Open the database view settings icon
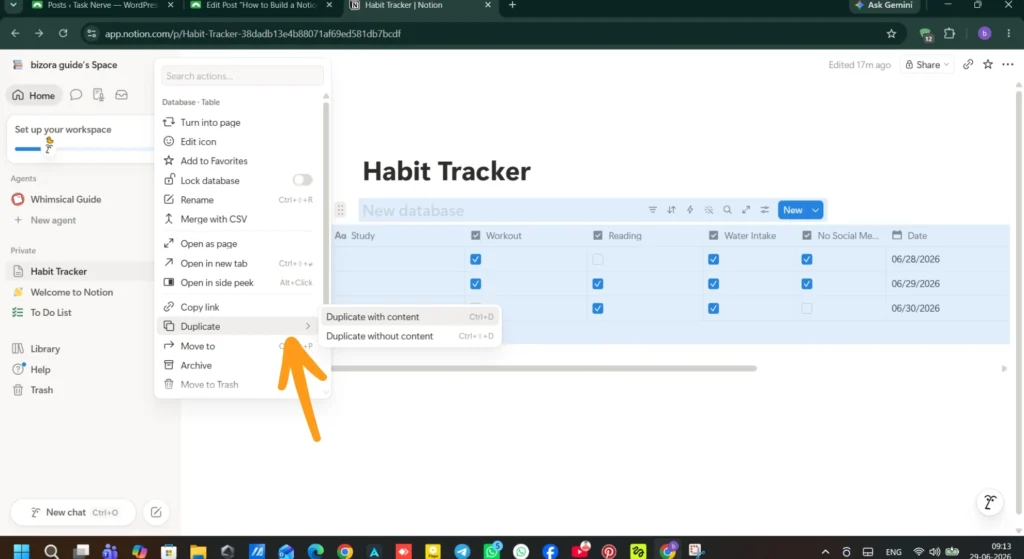 point(764,210)
